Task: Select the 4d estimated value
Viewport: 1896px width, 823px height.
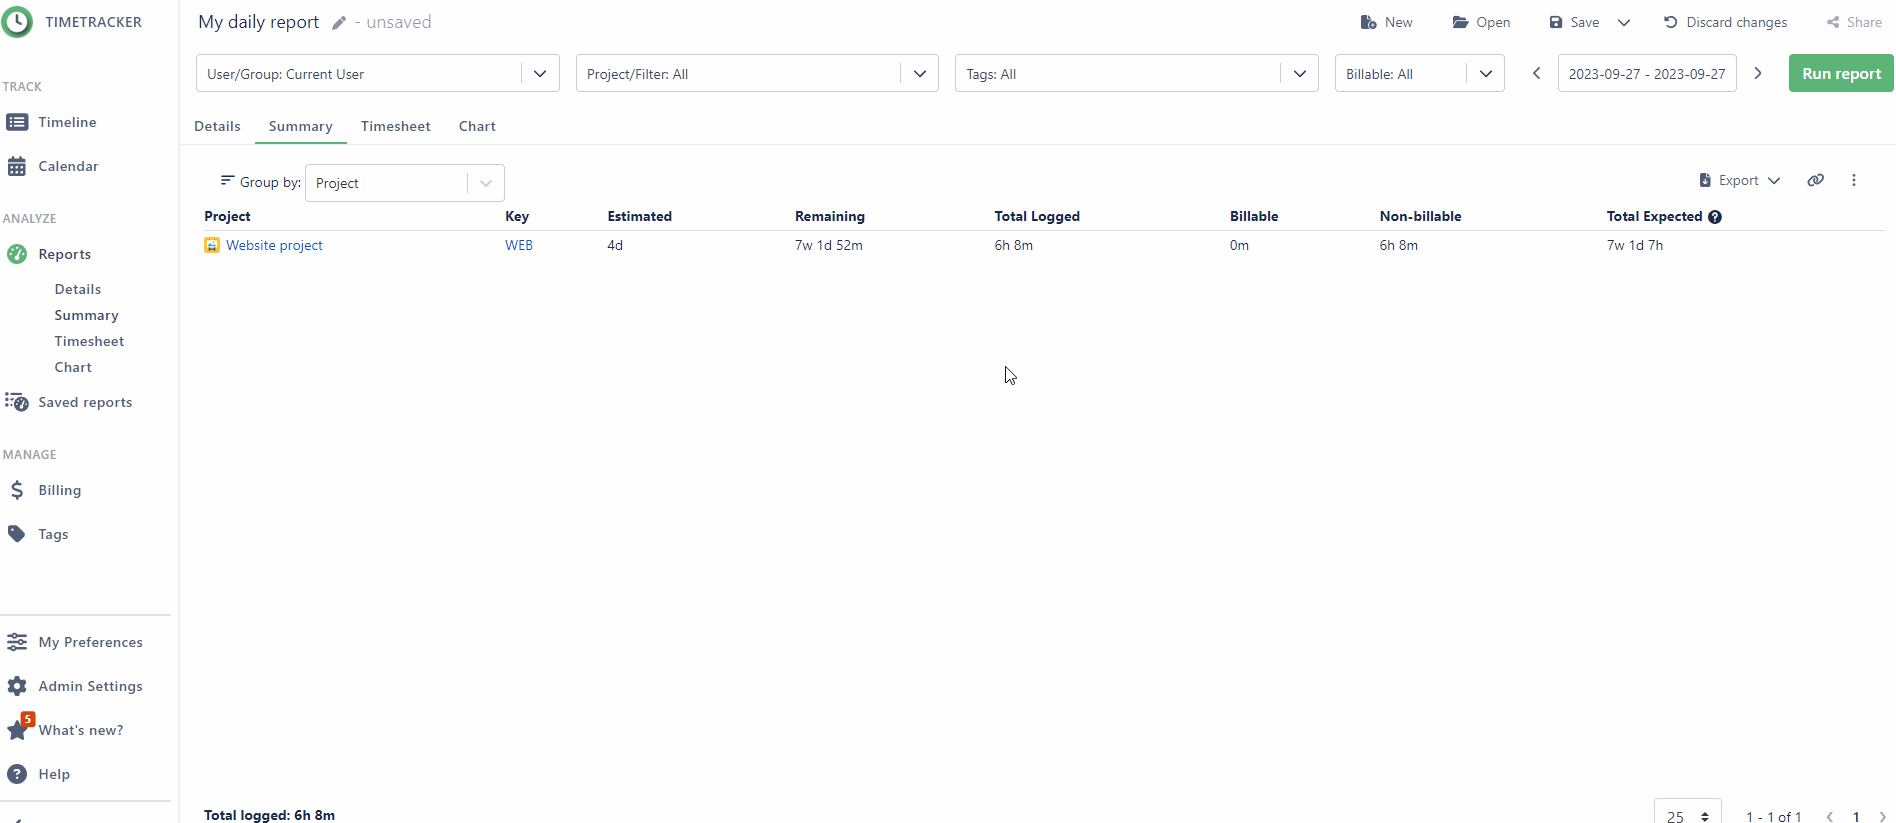Action: tap(615, 245)
